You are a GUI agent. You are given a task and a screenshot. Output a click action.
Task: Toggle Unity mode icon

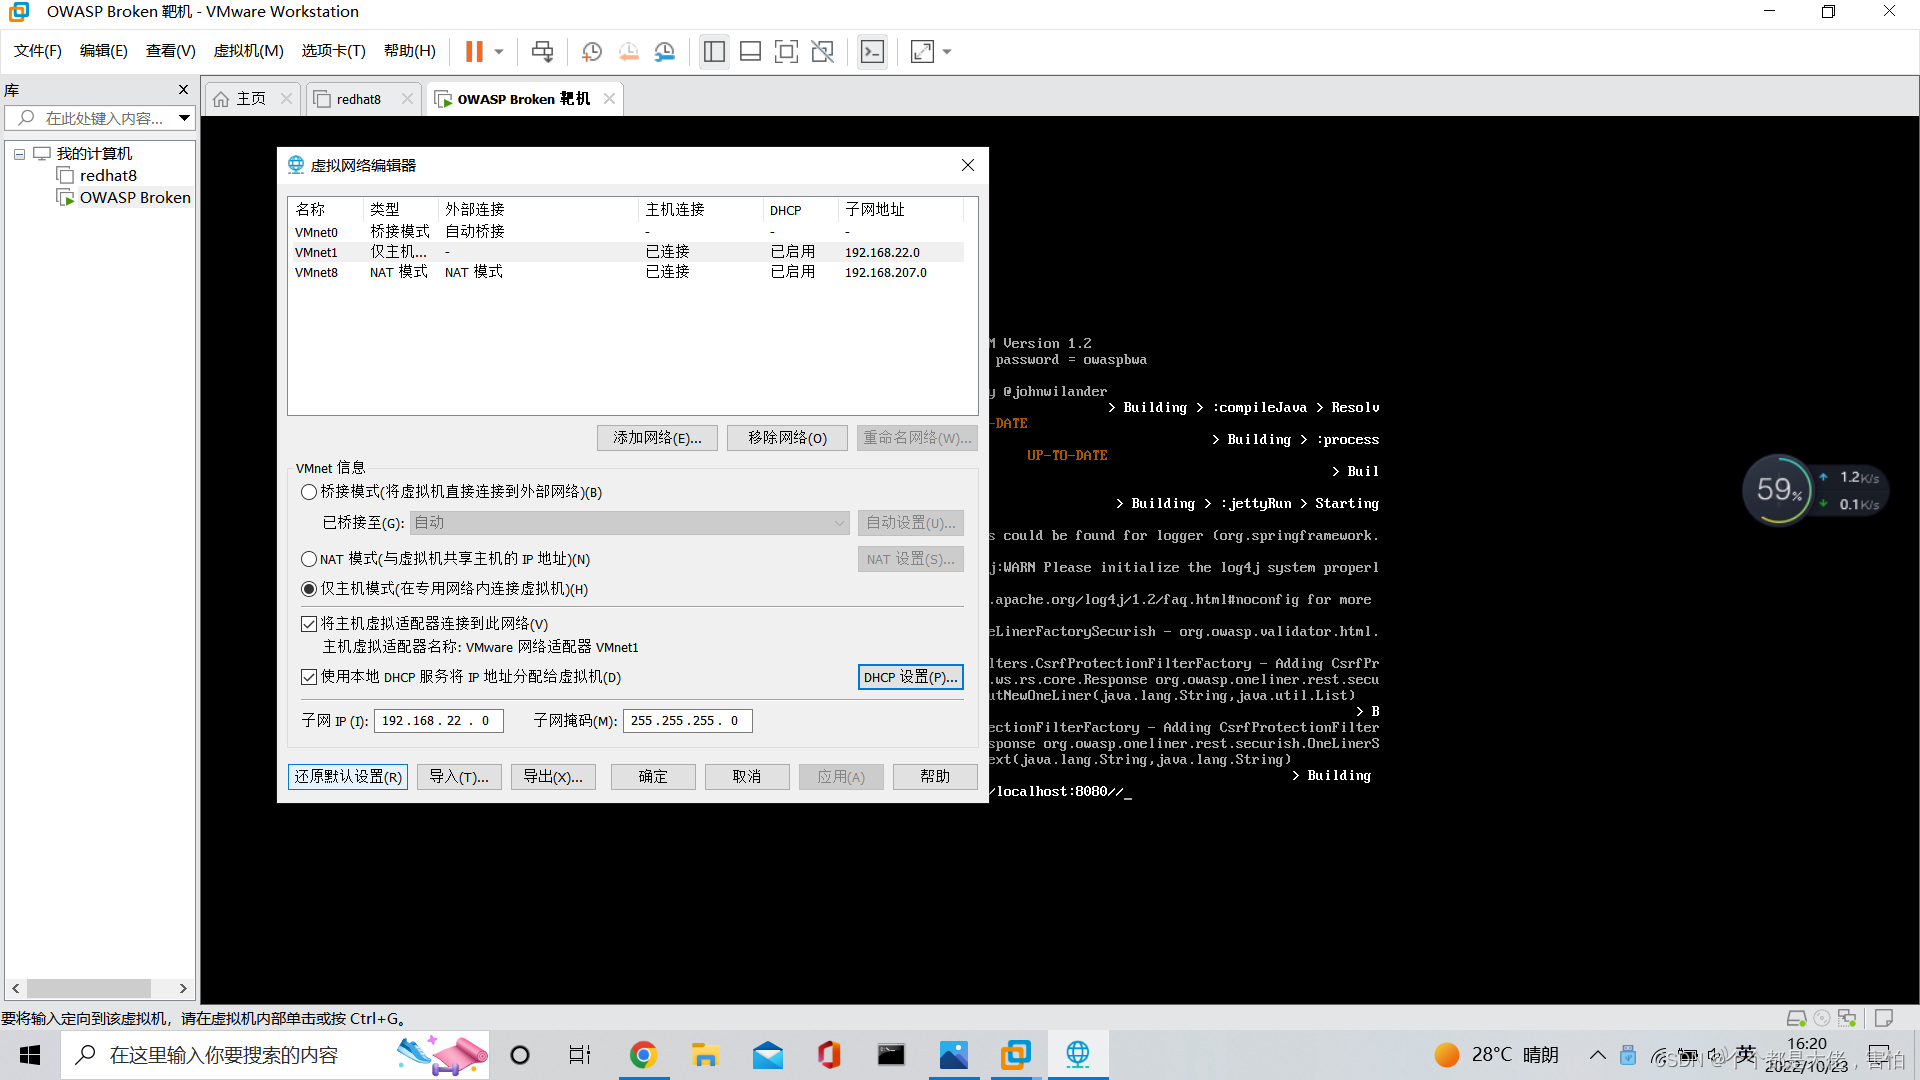[x=823, y=51]
